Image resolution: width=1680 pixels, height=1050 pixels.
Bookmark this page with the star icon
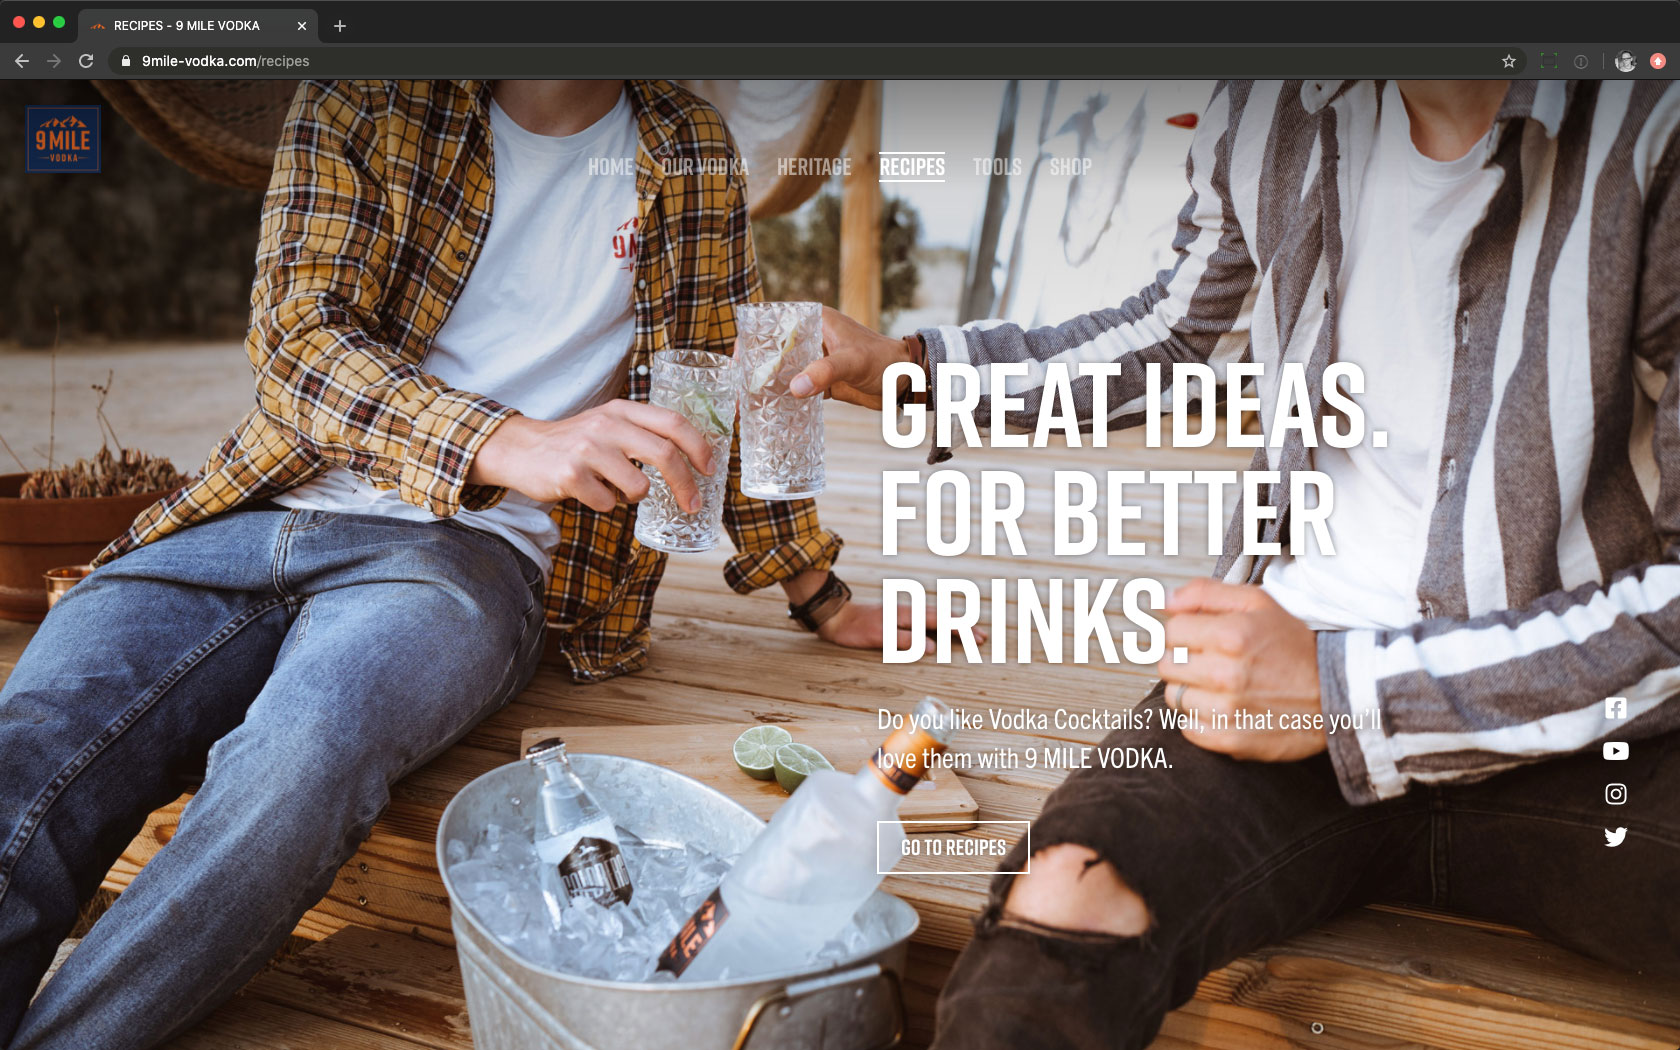point(1508,61)
